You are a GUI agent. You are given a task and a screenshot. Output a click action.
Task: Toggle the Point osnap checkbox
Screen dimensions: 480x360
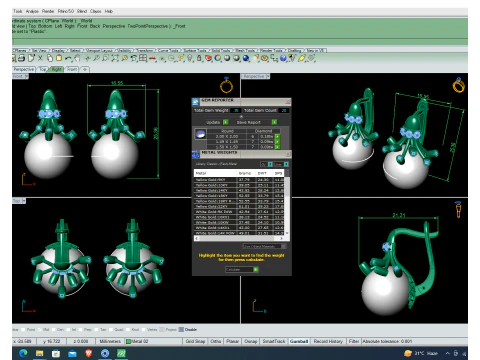point(24,329)
